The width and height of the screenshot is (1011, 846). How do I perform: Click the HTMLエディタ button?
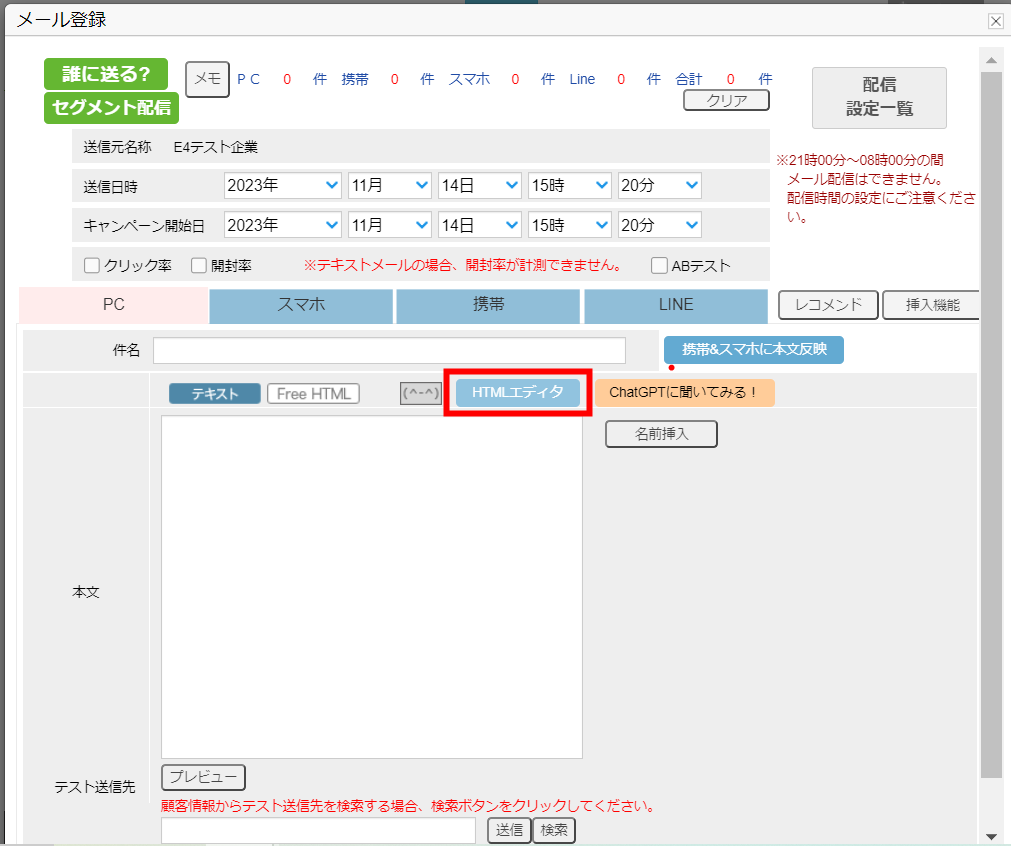518,392
